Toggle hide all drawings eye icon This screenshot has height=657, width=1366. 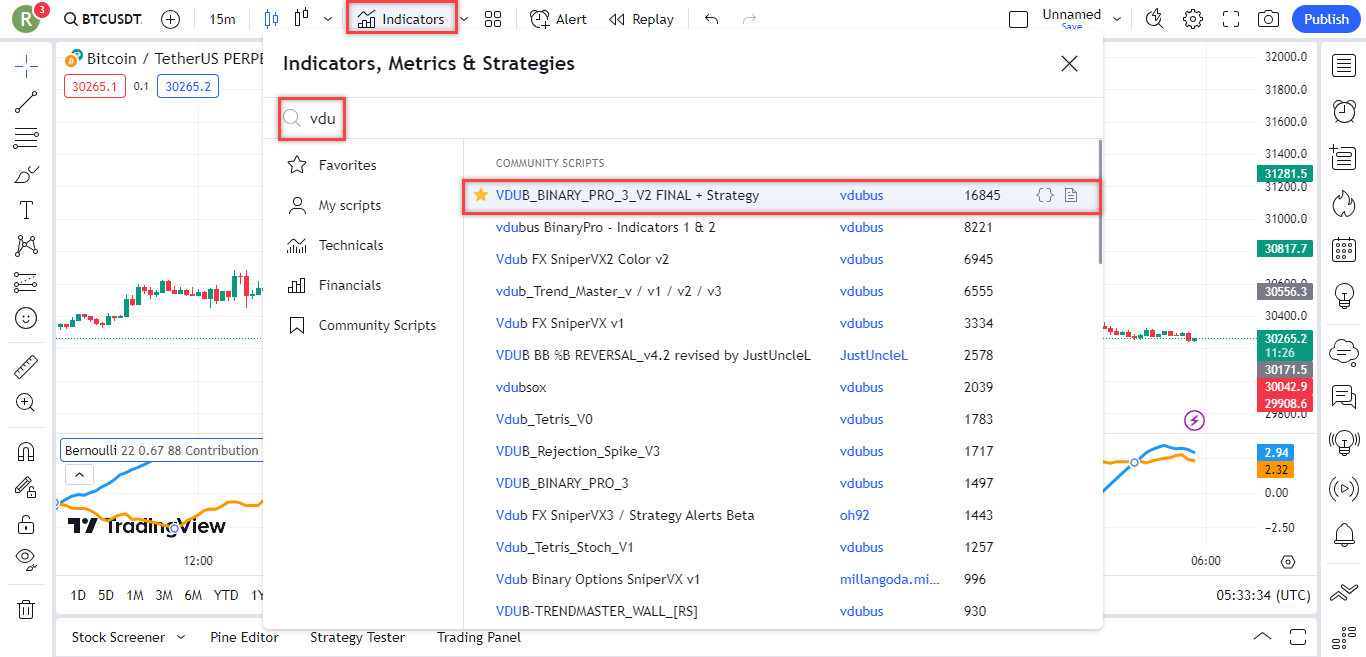(x=26, y=558)
